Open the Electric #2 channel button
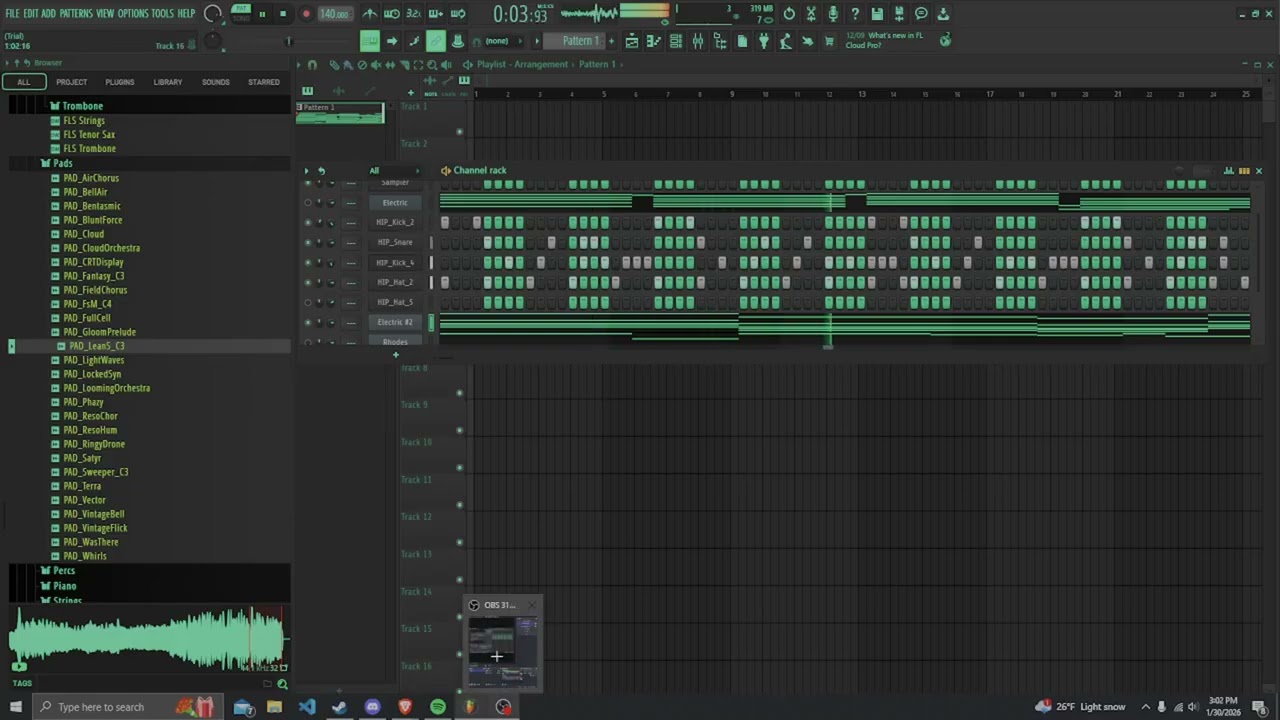Image resolution: width=1280 pixels, height=720 pixels. tap(395, 322)
